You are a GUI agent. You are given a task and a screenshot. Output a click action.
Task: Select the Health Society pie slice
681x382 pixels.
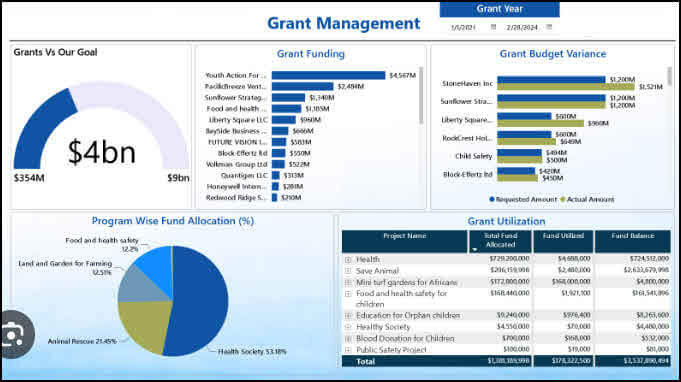tap(200, 300)
